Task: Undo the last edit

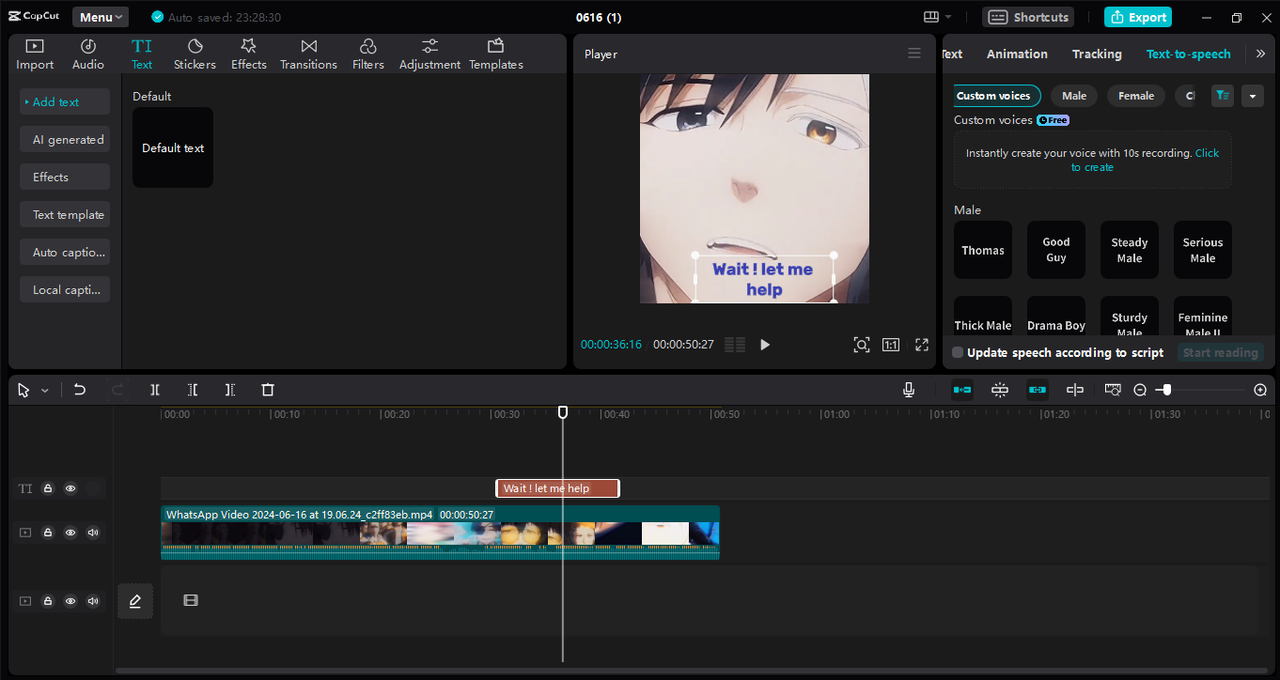Action: click(x=80, y=390)
